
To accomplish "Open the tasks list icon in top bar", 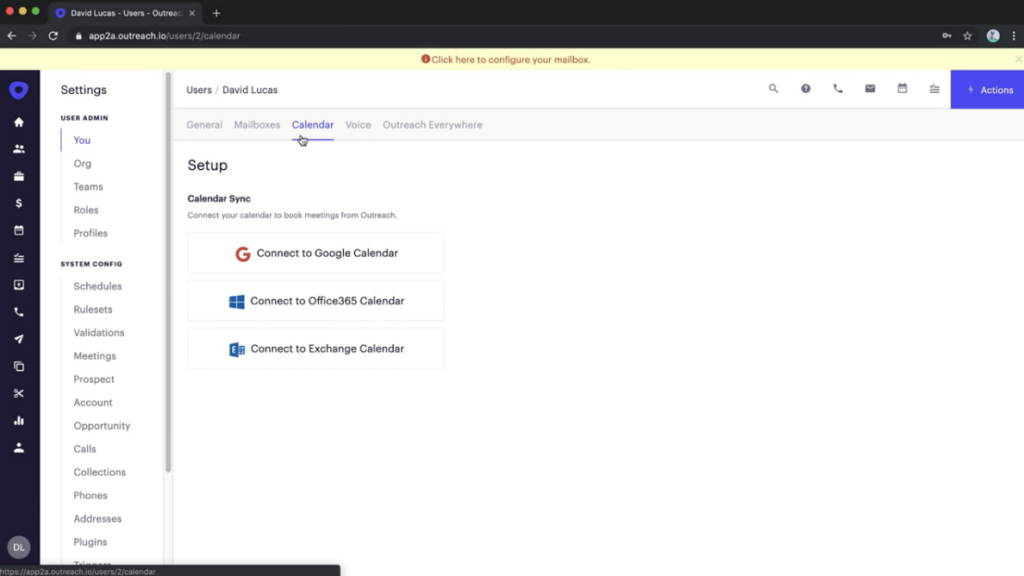I will click(x=935, y=89).
